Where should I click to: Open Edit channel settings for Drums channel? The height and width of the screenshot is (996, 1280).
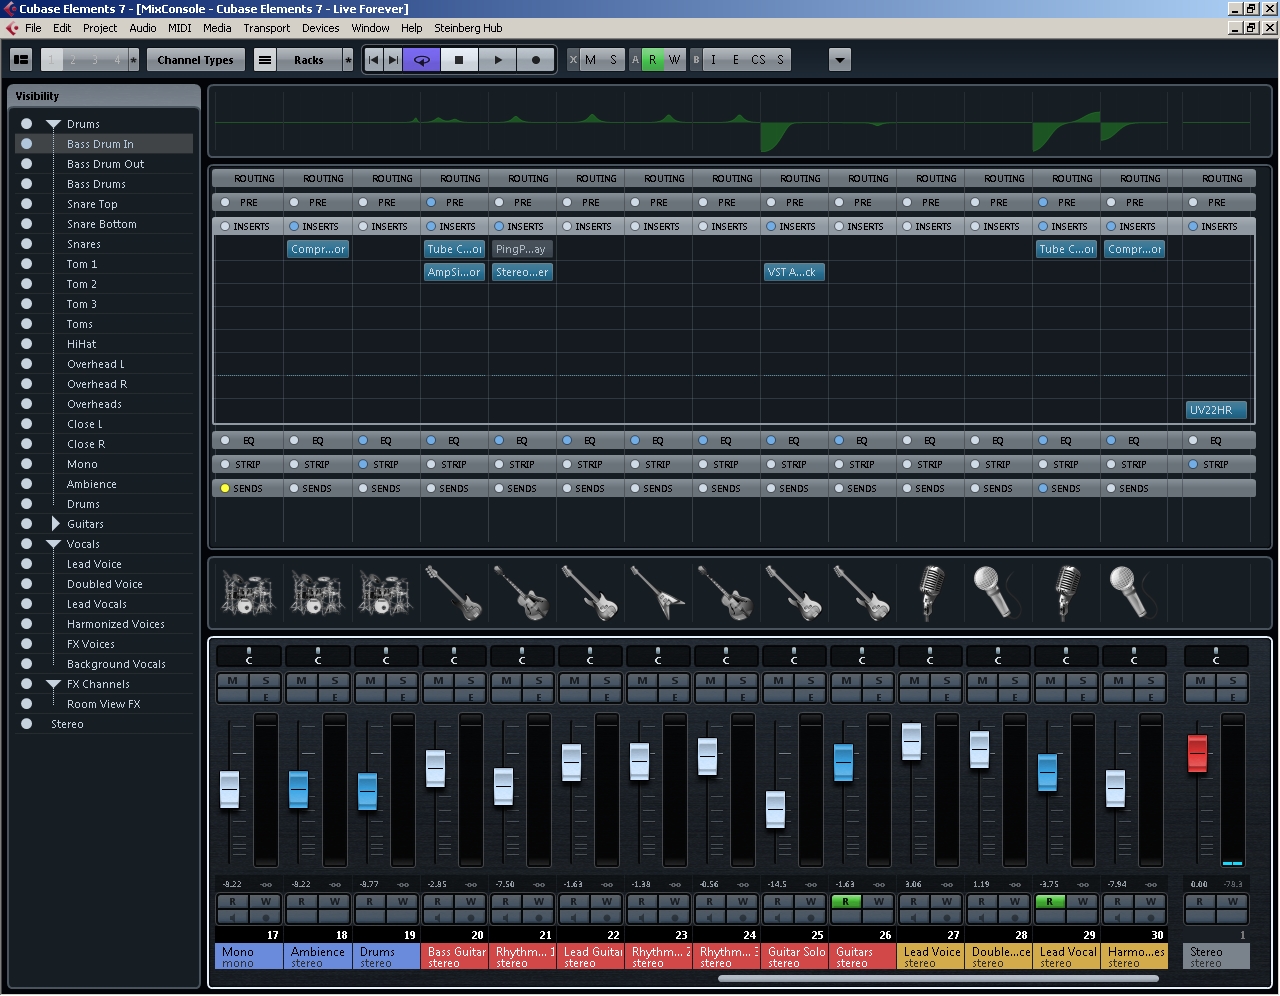coord(402,696)
